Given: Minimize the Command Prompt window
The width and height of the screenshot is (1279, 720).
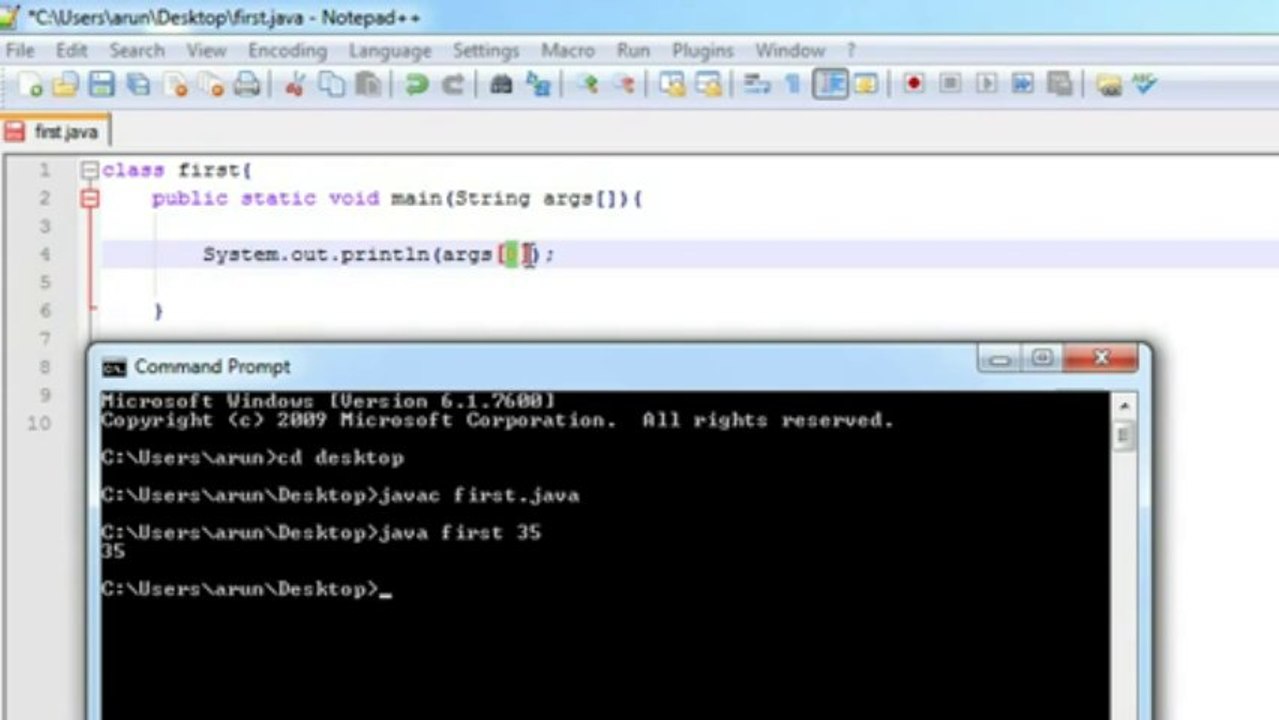Looking at the screenshot, I should [x=1001, y=358].
